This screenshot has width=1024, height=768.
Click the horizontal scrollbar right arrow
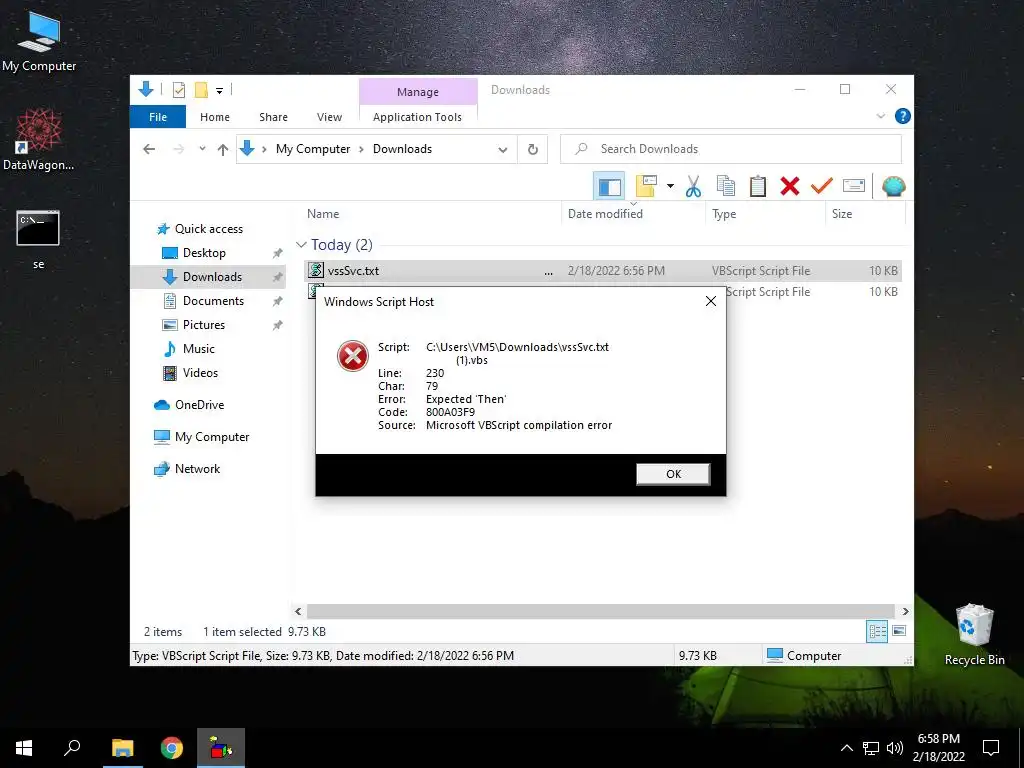click(x=905, y=611)
